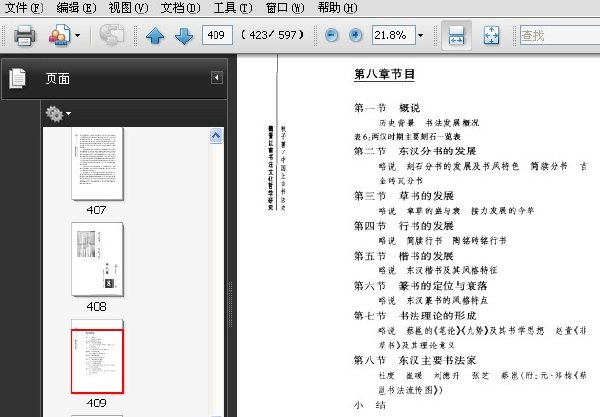Go to next page down arrow
This screenshot has height=417, width=600.
click(184, 36)
